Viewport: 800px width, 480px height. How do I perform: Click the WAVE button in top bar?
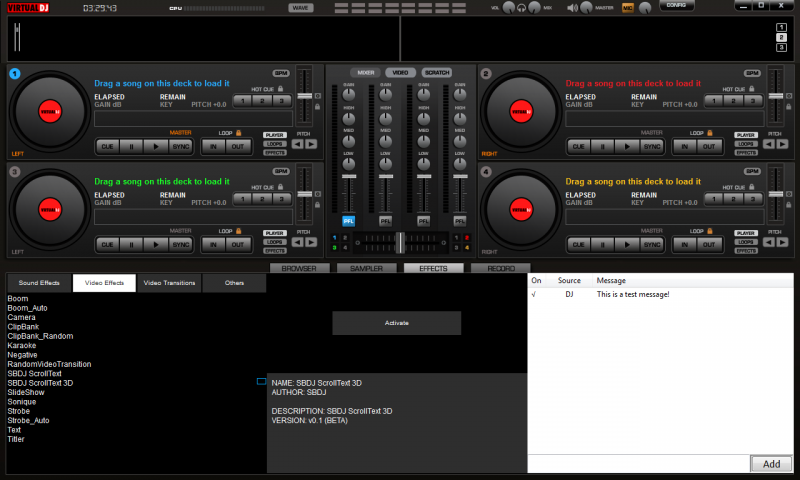pos(301,8)
